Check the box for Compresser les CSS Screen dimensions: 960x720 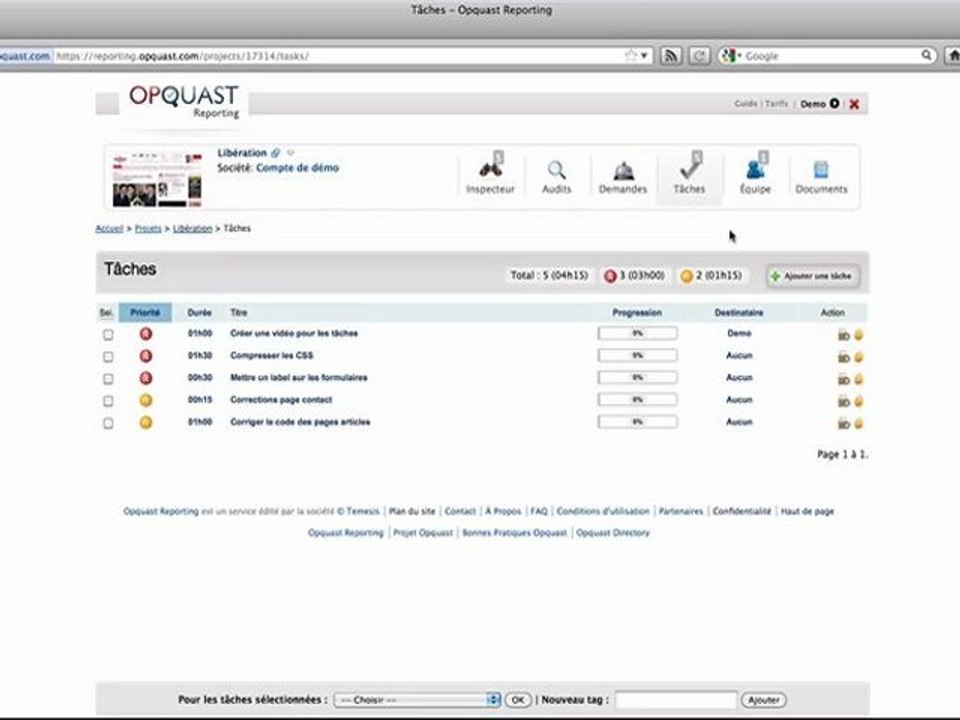click(108, 357)
